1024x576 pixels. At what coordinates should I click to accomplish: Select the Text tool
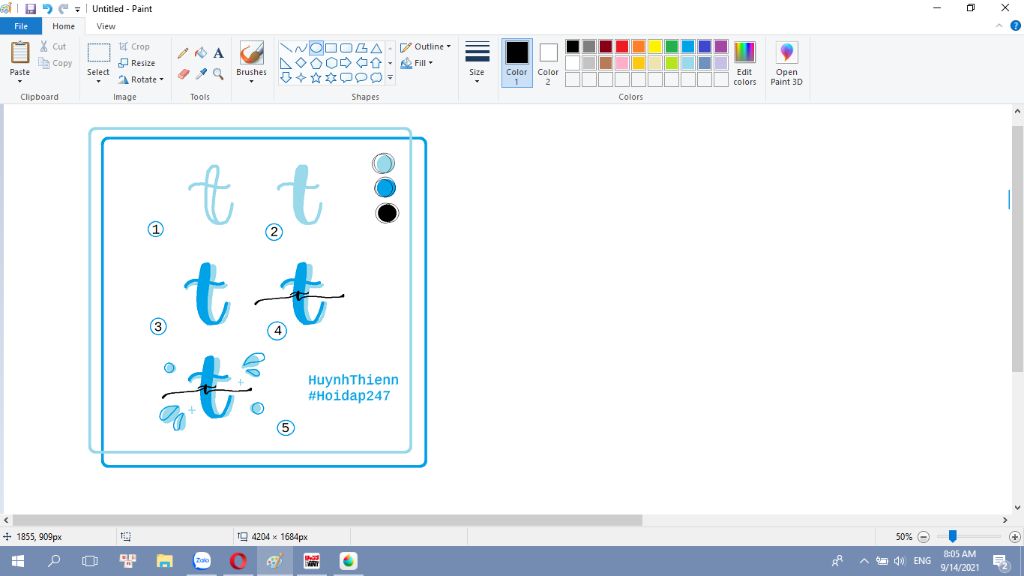(x=218, y=54)
